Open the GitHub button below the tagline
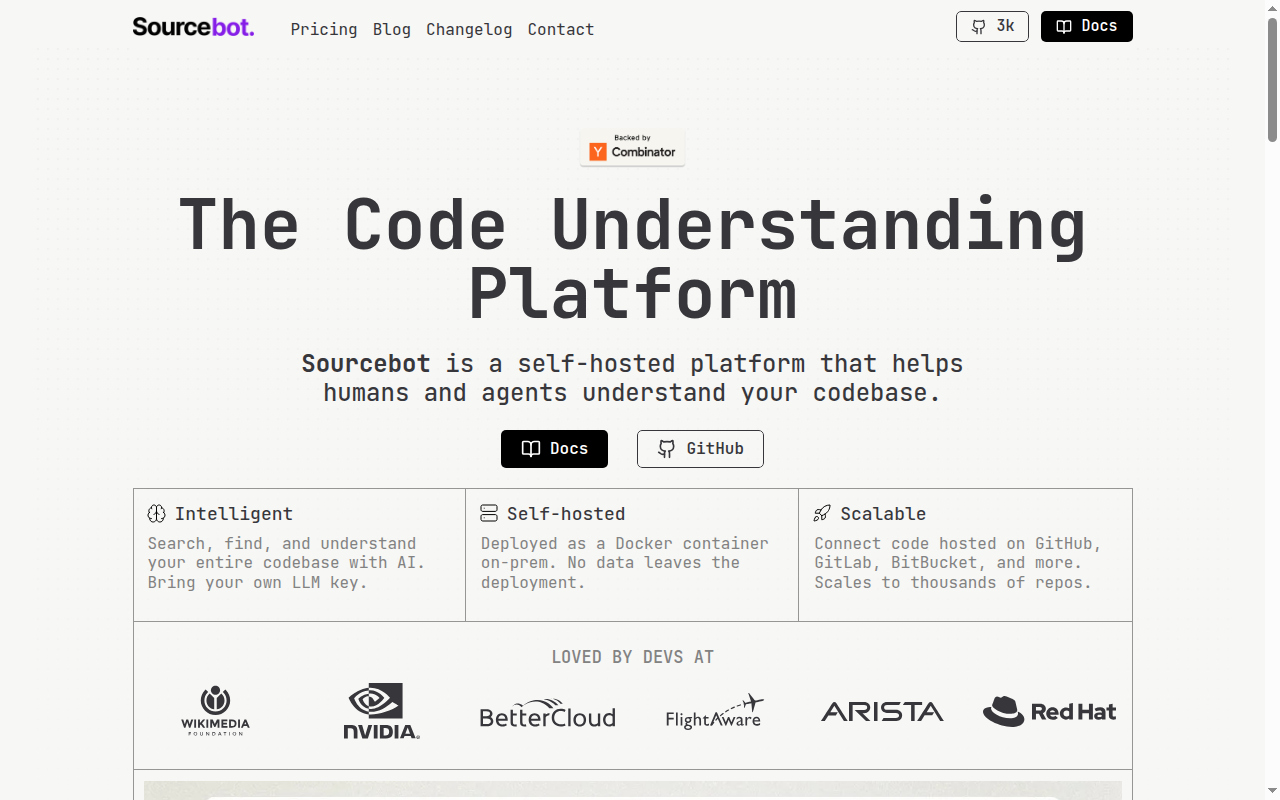Image resolution: width=1280 pixels, height=800 pixels. pyautogui.click(x=700, y=449)
